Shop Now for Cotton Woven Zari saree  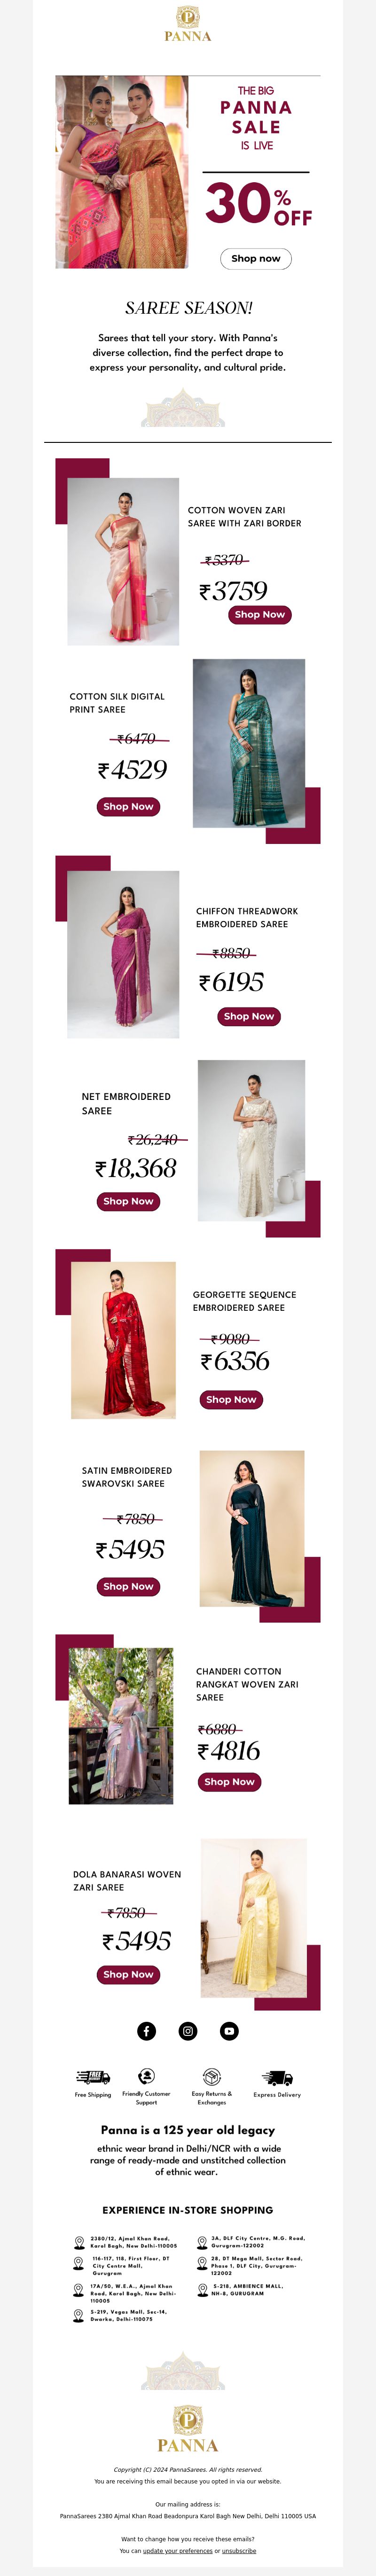(260, 614)
